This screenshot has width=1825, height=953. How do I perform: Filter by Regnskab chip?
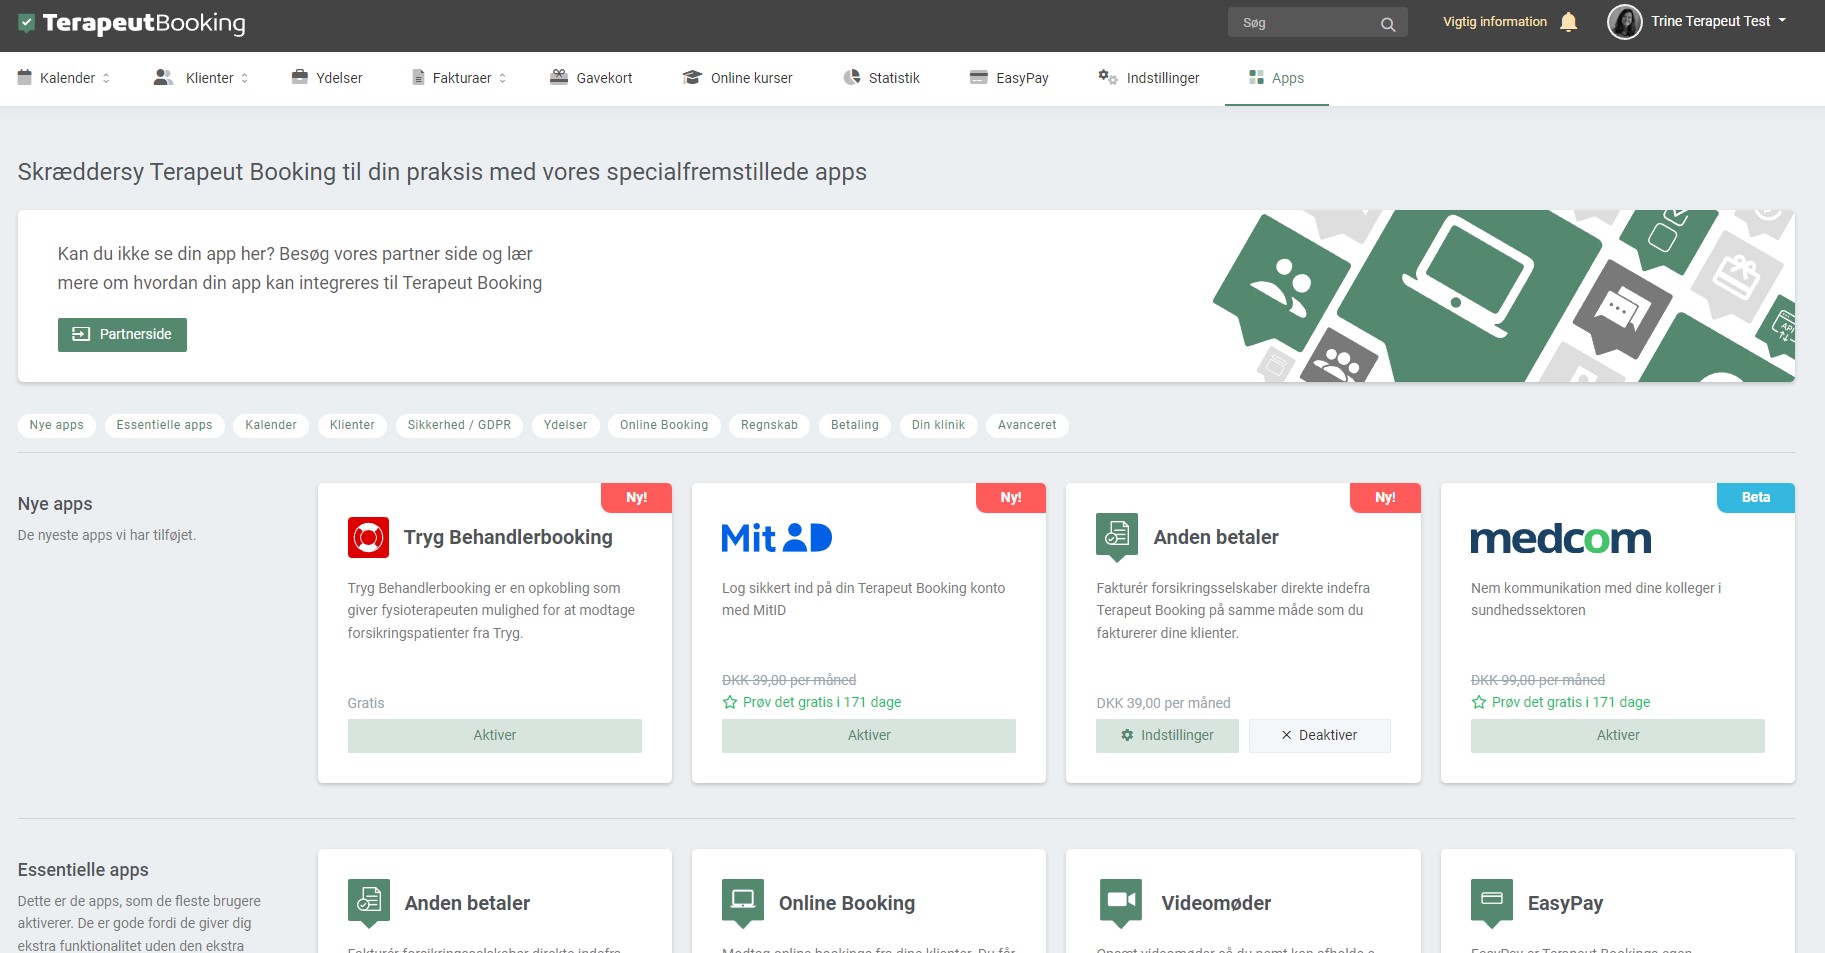(769, 425)
